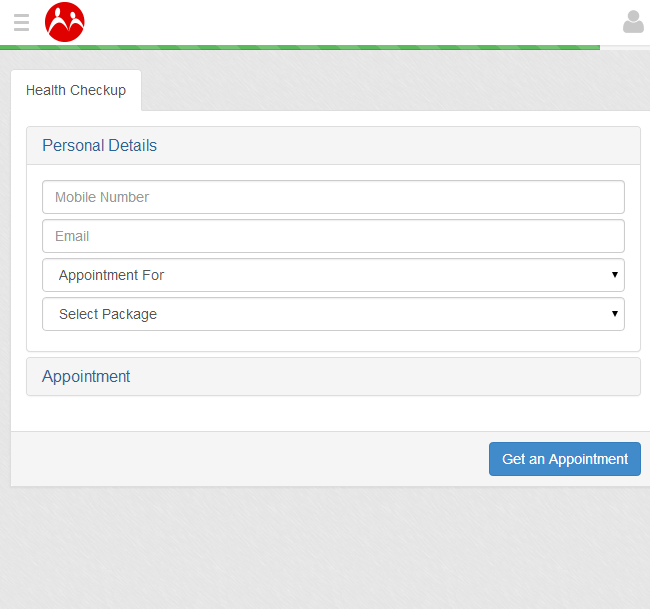Click the footer area beside the appointment button

249,459
